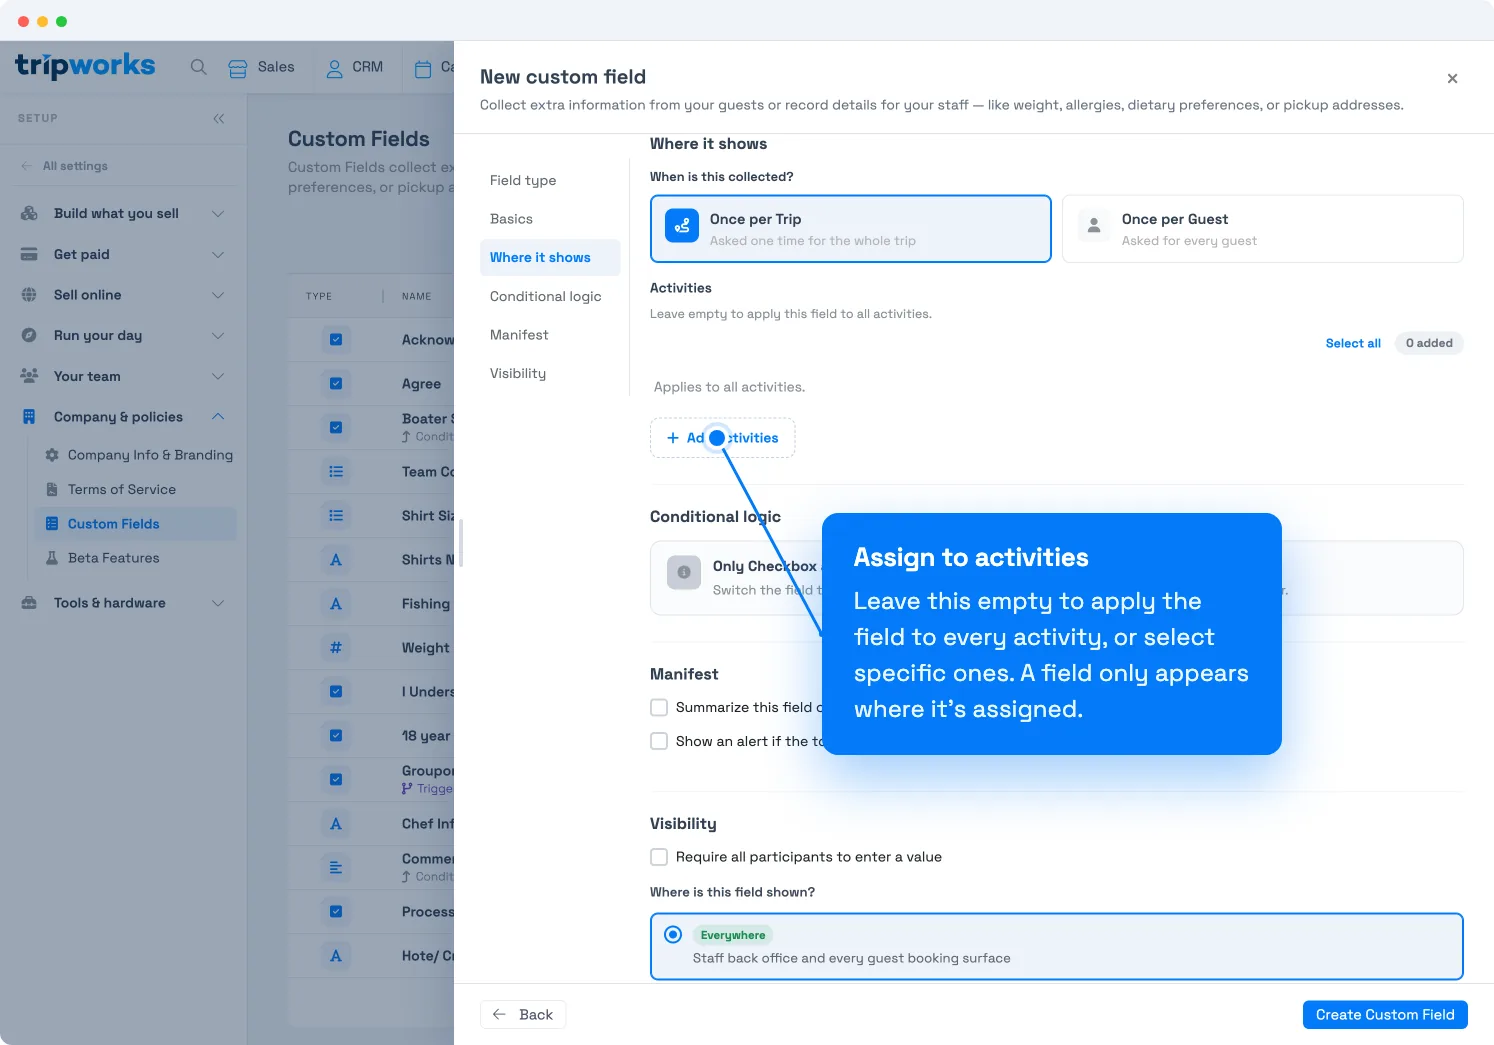Click the Get paid card icon
1494x1045 pixels.
(29, 254)
